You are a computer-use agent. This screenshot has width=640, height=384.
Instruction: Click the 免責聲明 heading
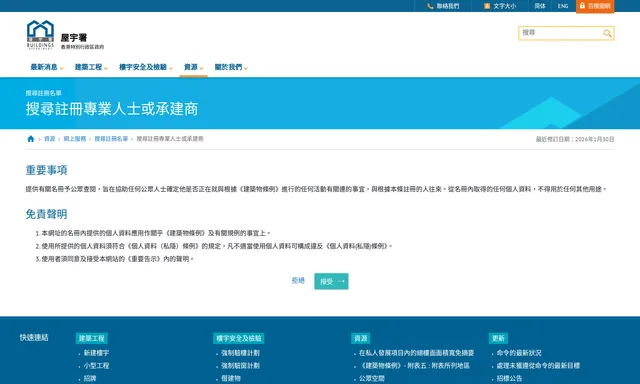[x=47, y=214]
